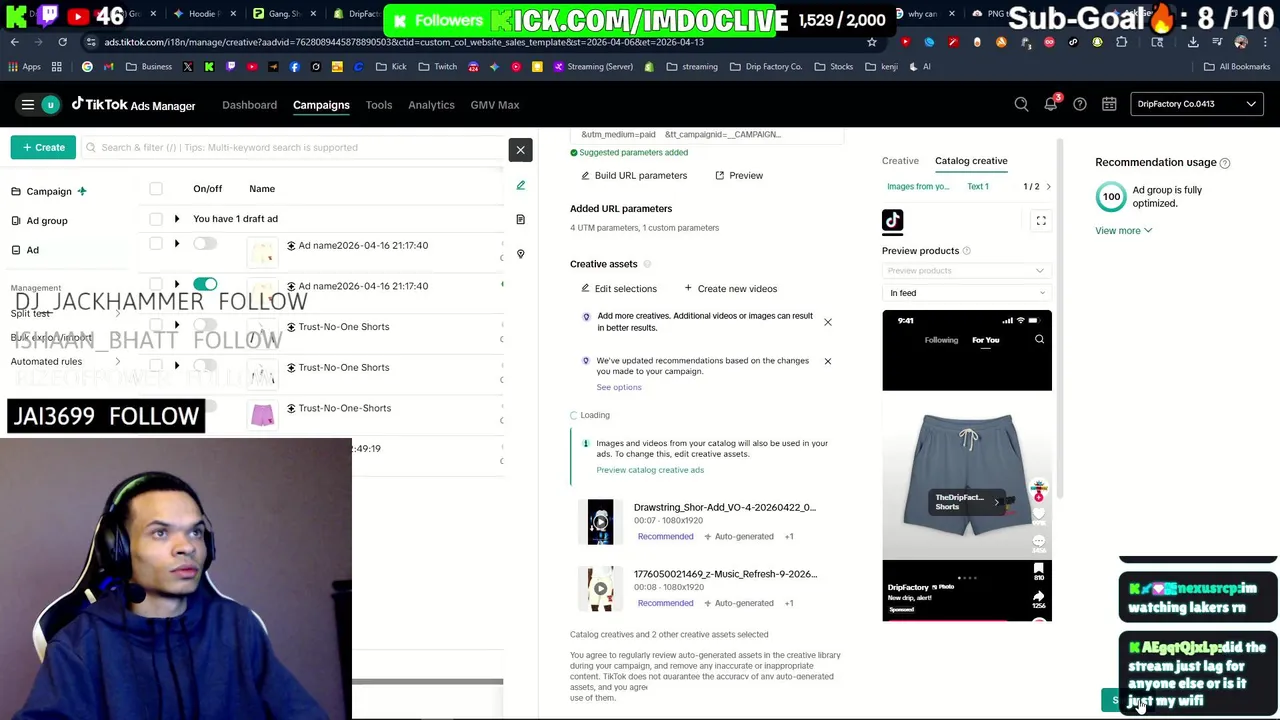The image size is (1280, 720).
Task: Play the 1776050021469_z-Music_Refresh video thumbnail
Action: coord(600,589)
